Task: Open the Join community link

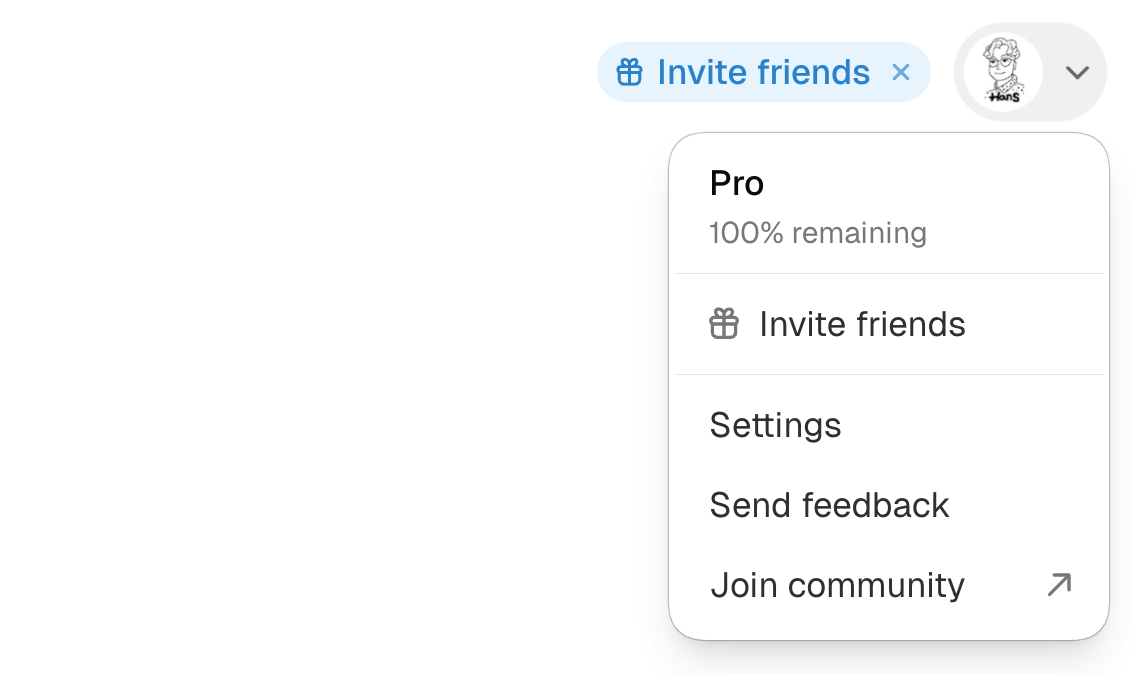Action: click(x=889, y=585)
